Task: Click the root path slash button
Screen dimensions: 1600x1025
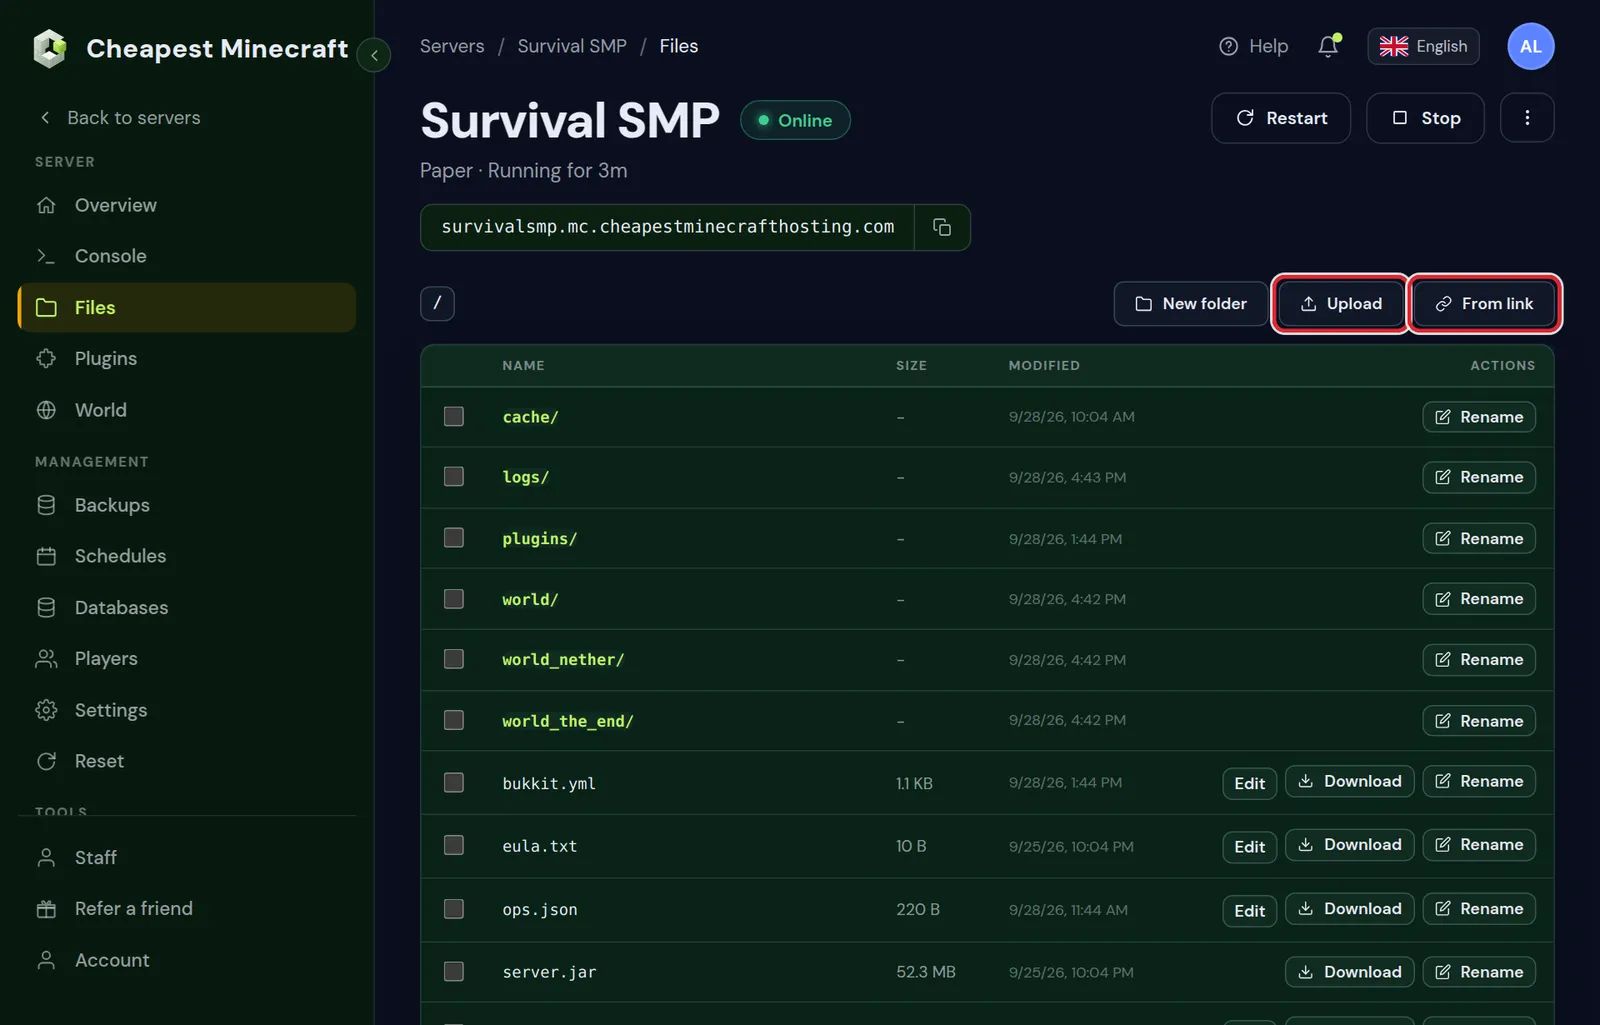Action: (x=437, y=303)
